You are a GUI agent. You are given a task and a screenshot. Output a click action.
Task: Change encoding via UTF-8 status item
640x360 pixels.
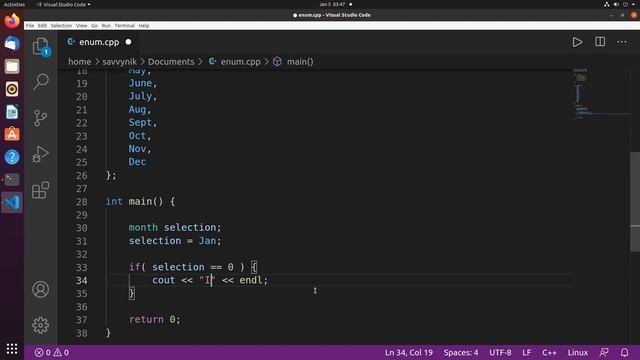tap(500, 352)
